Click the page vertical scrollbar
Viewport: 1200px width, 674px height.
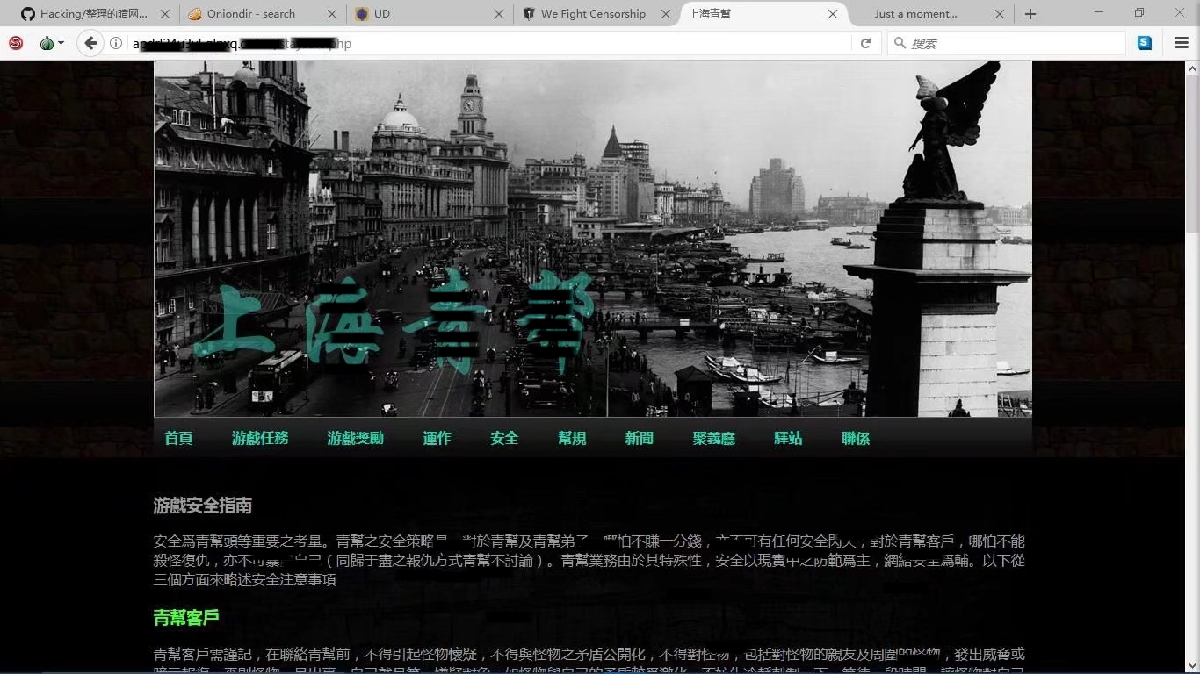[x=1191, y=300]
